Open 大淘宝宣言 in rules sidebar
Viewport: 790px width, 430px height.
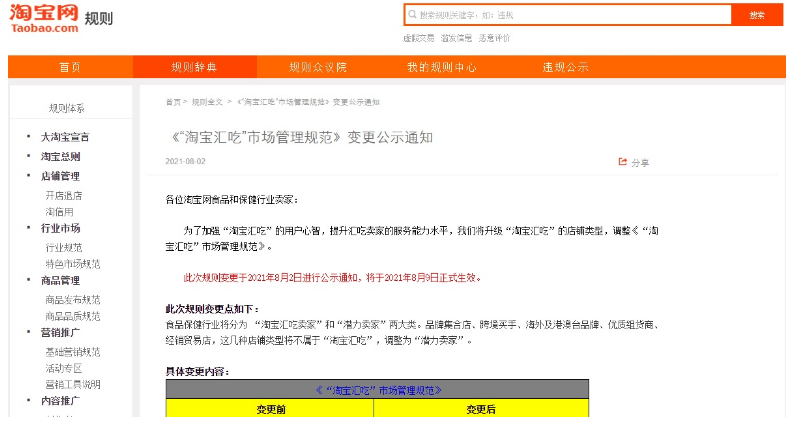click(65, 137)
